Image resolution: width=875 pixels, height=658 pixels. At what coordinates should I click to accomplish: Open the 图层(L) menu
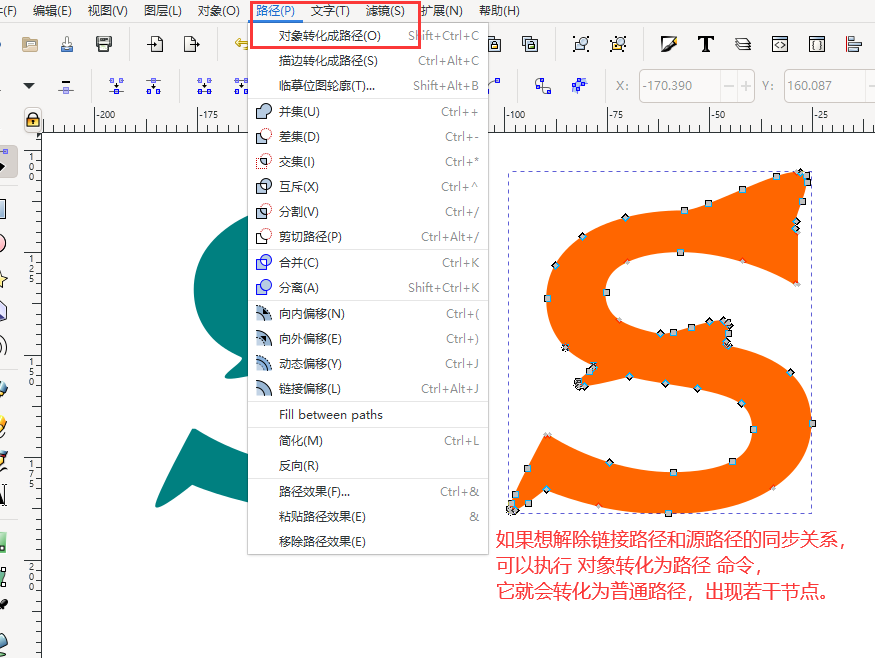(x=162, y=11)
